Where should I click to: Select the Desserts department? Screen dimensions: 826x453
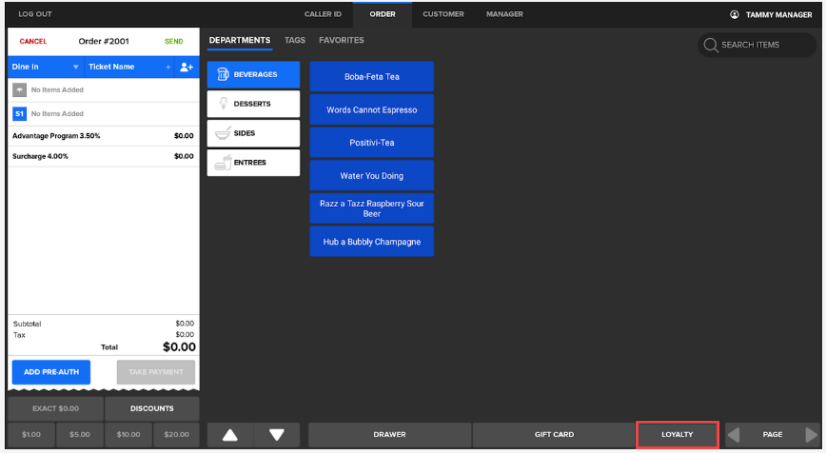(x=253, y=104)
